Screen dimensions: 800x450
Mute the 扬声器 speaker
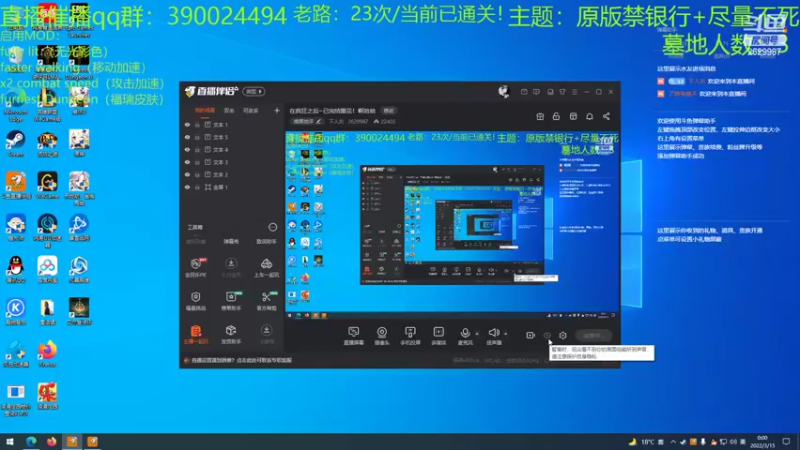493,336
